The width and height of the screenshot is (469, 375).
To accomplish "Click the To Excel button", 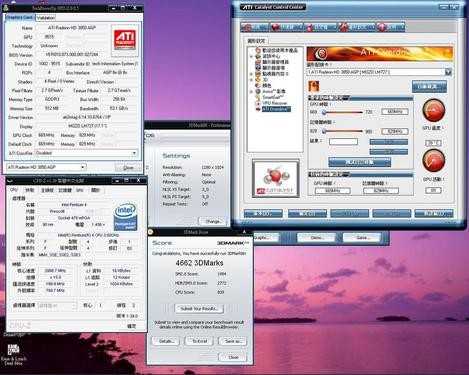I will 199,341.
